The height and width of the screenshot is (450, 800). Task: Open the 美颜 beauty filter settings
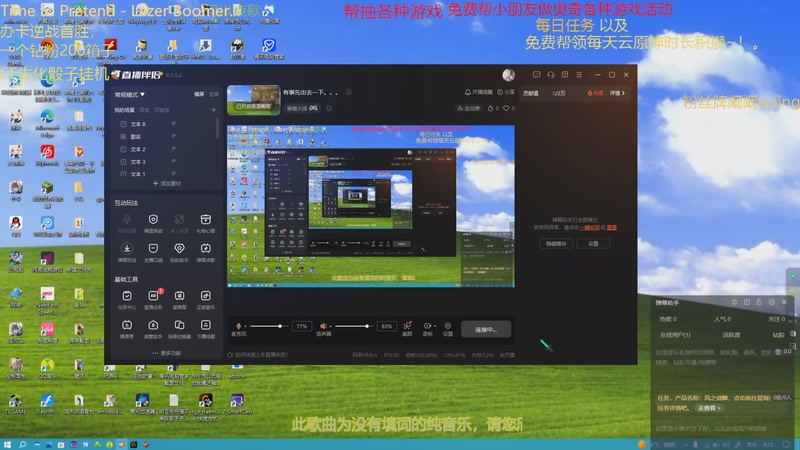pyautogui.click(x=407, y=328)
